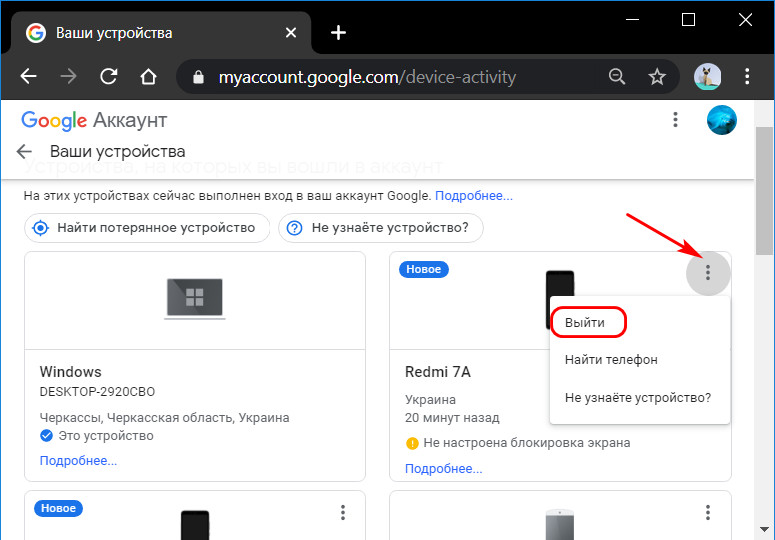Go back in browser history
This screenshot has height=540, width=775.
coord(28,77)
